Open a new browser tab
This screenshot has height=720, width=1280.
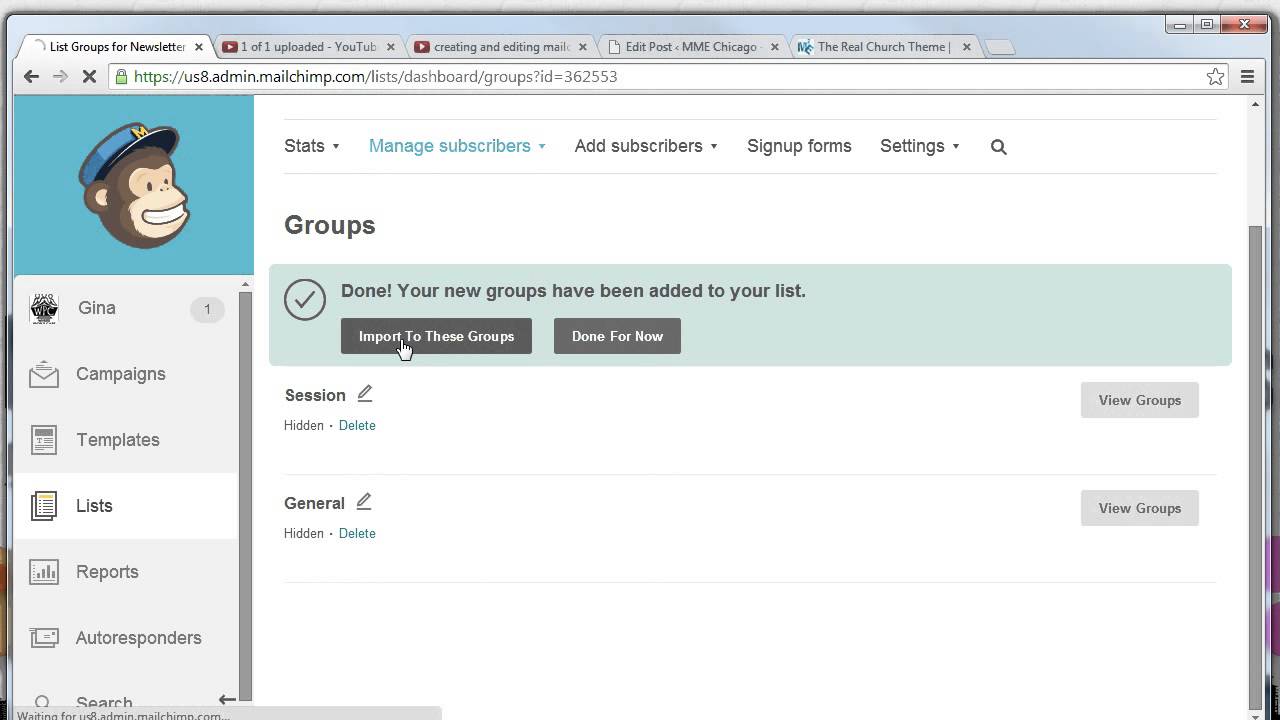999,47
